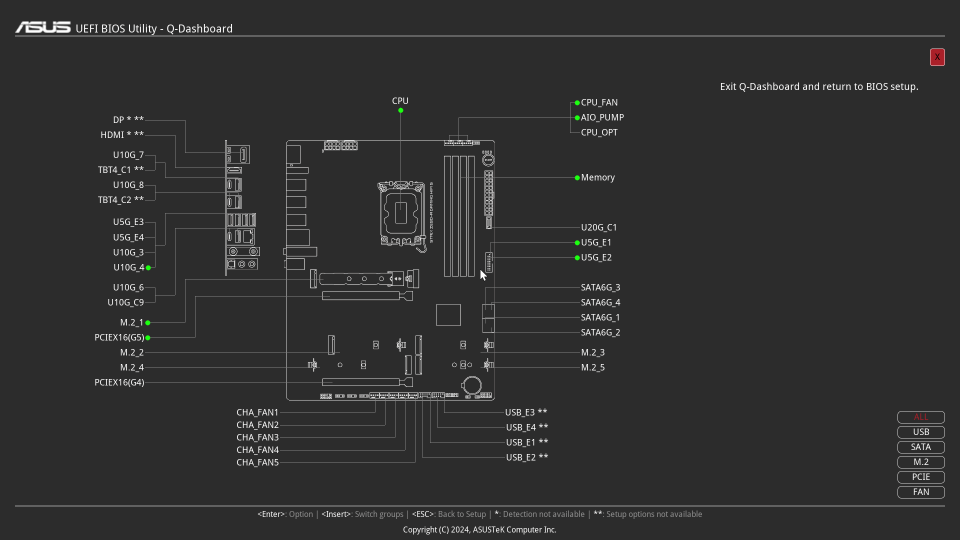Select the DP port label
This screenshot has width=960, height=540.
[x=128, y=120]
